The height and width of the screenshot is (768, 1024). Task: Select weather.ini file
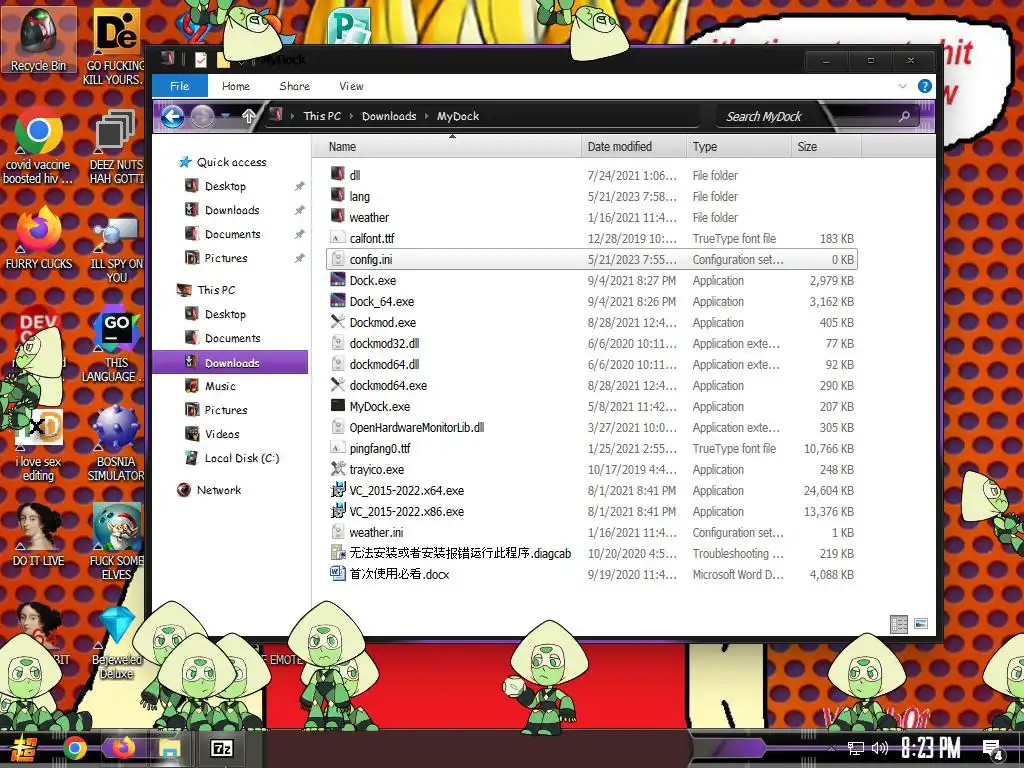coord(592,532)
